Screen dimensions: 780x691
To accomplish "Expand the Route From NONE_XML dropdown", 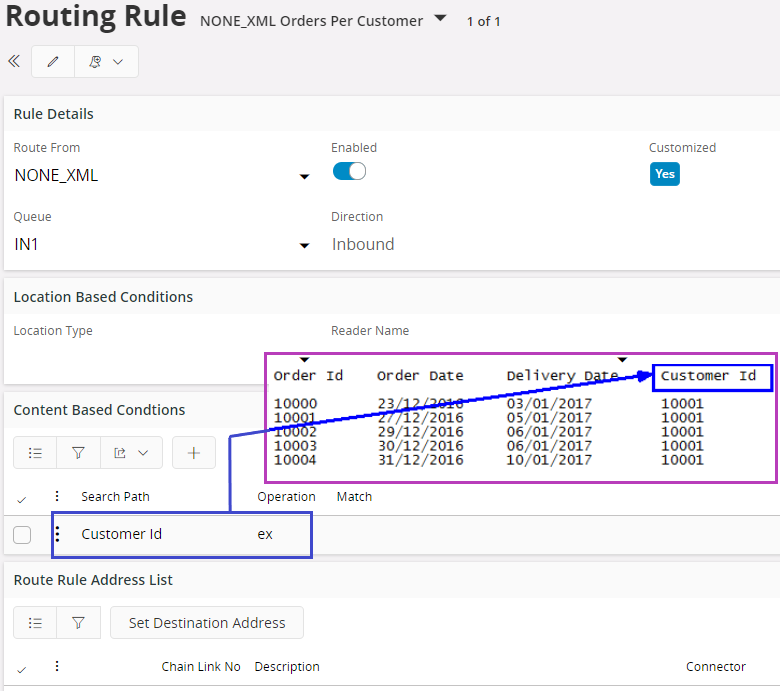I will [x=304, y=177].
